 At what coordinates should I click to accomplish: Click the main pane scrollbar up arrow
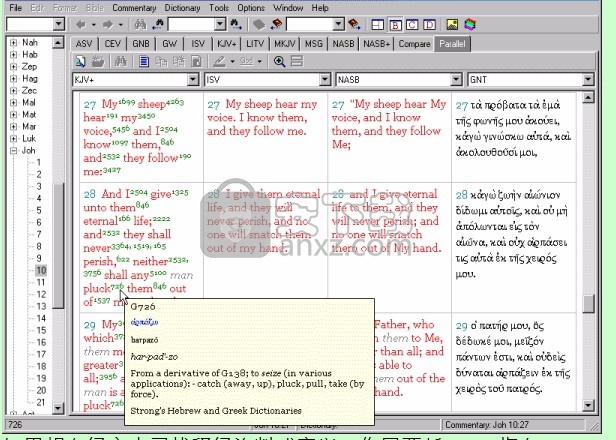click(588, 97)
